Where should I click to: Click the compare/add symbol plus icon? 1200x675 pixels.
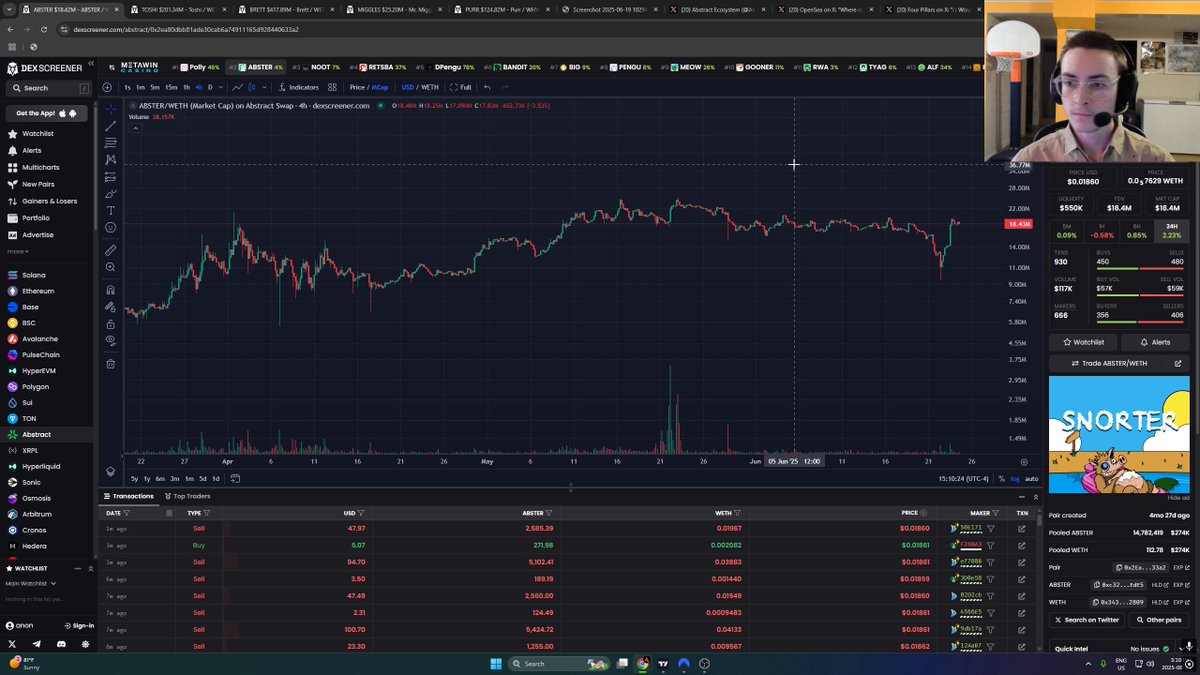(x=107, y=87)
